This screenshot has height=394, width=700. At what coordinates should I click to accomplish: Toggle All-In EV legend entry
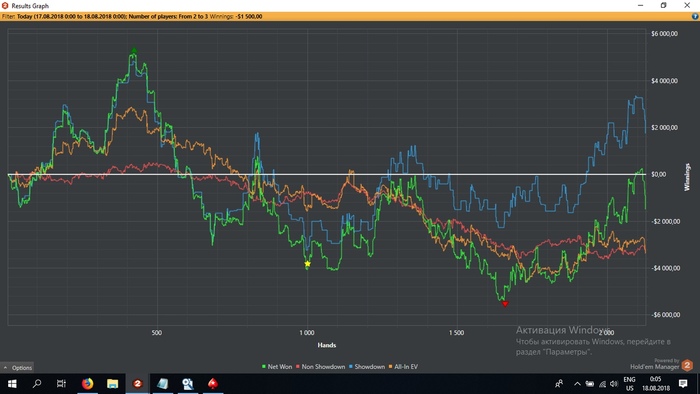(x=403, y=367)
